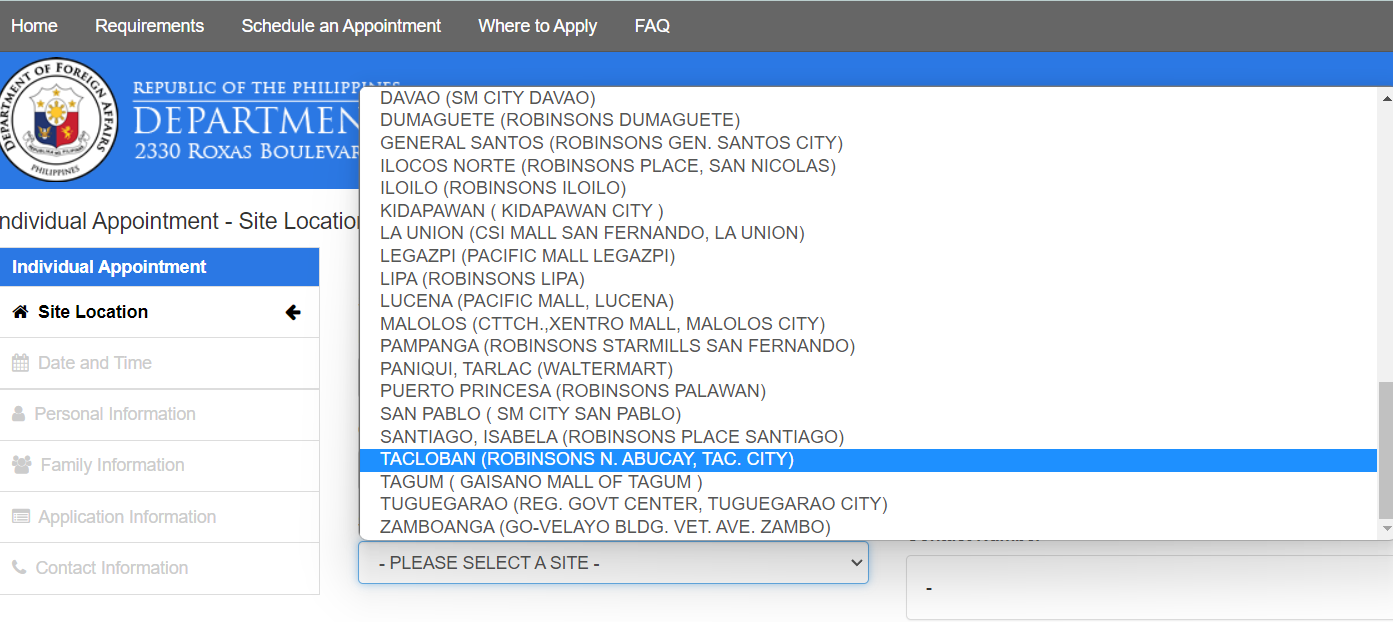Screen dimensions: 1393x622
Task: Select TAGUM (GAISANO MALL OF TAGUM)
Action: (868, 482)
